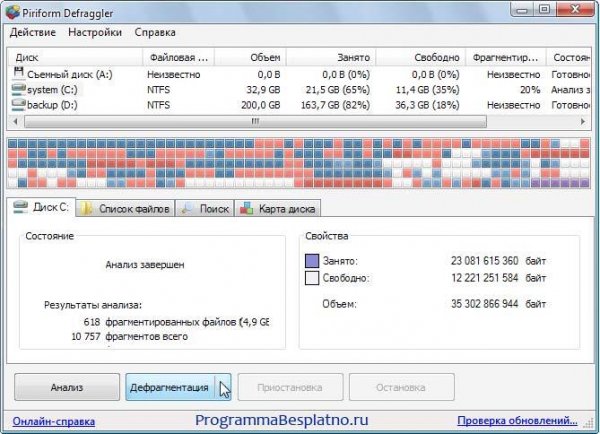This screenshot has height=434, width=600.
Task: Click the 36,3 GB (18%) free cell
Action: [427, 105]
